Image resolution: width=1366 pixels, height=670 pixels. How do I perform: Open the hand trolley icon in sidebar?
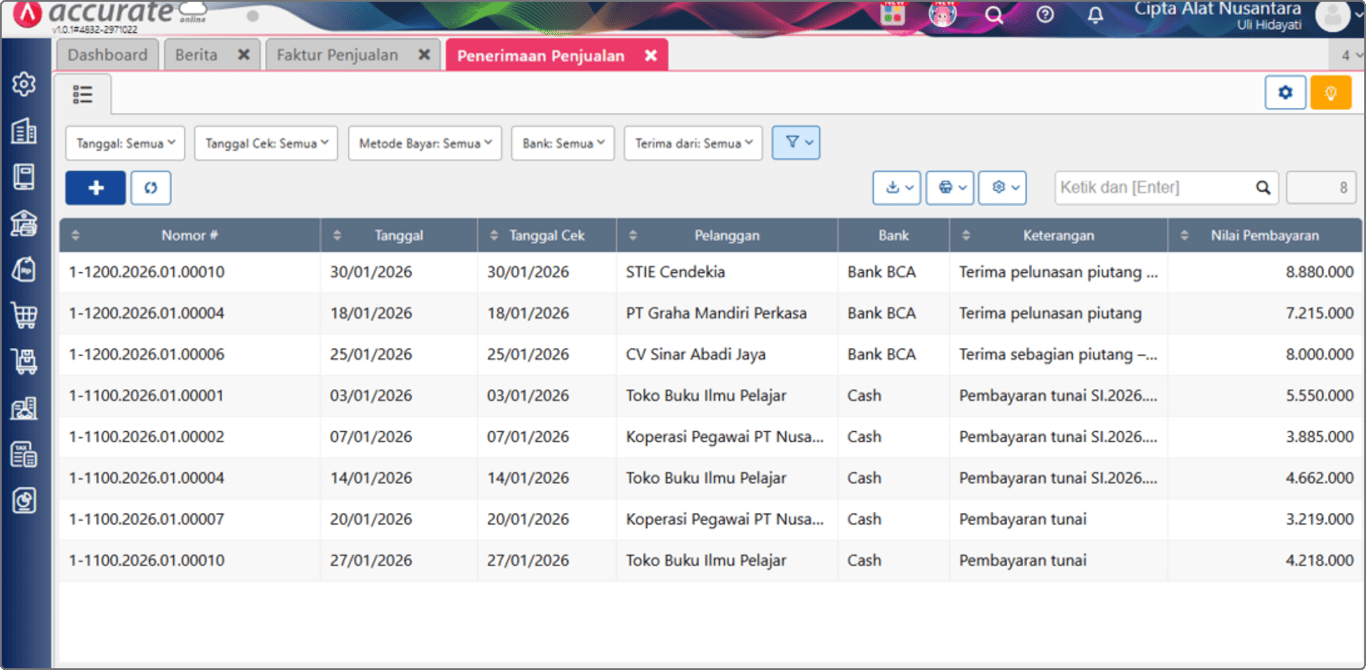(x=24, y=362)
